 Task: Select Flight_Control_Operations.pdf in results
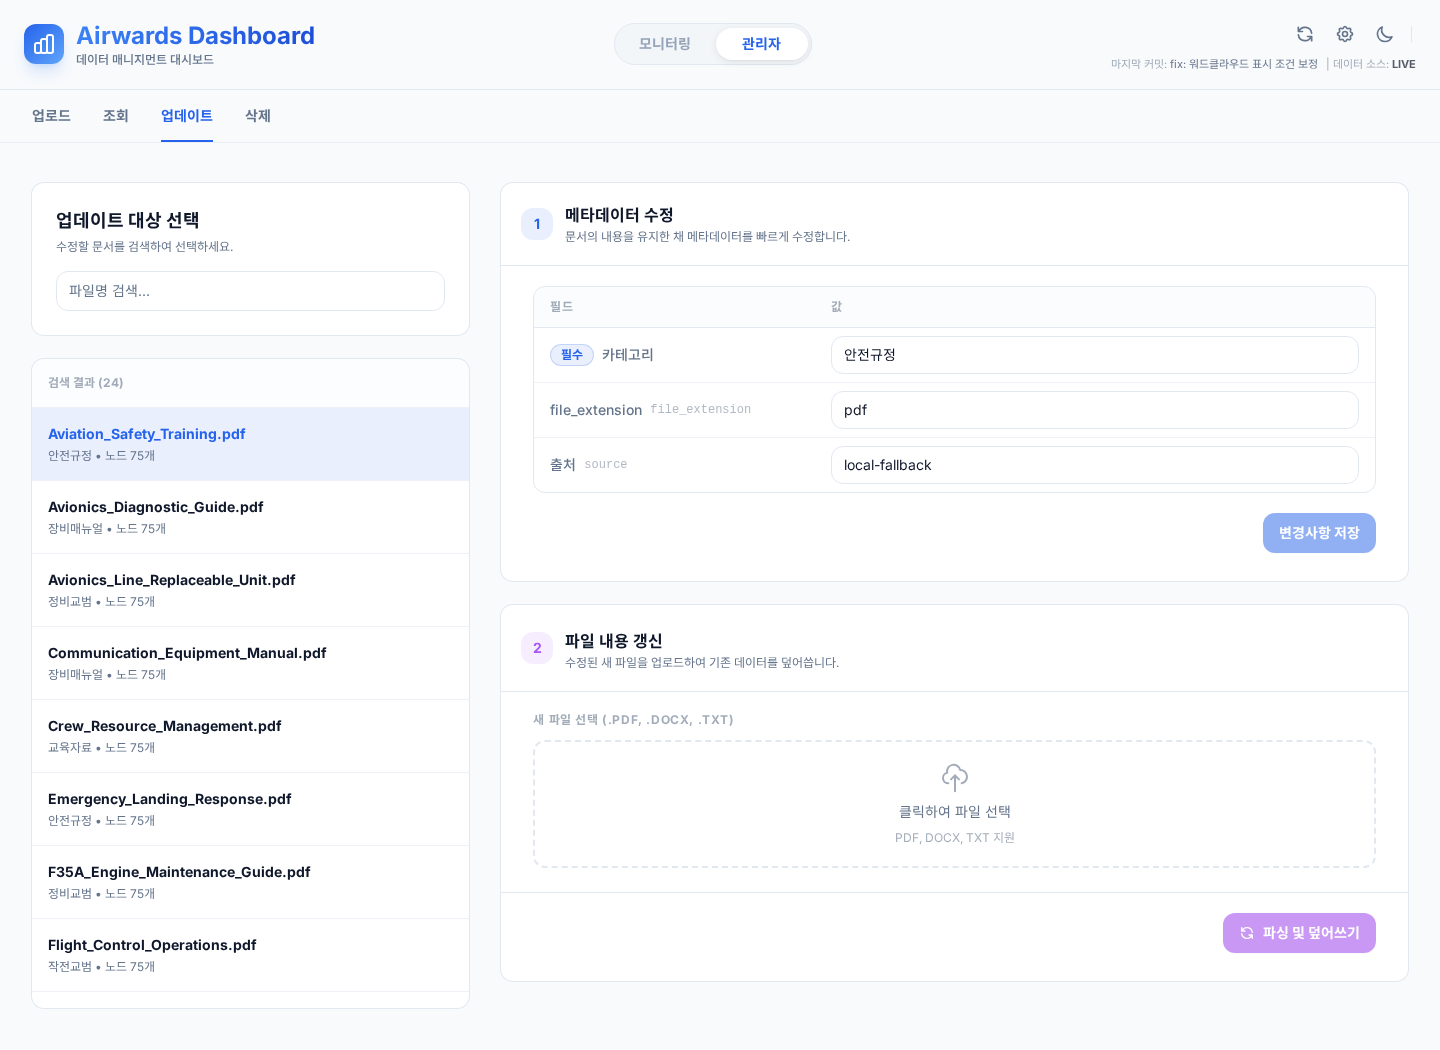[x=250, y=955]
